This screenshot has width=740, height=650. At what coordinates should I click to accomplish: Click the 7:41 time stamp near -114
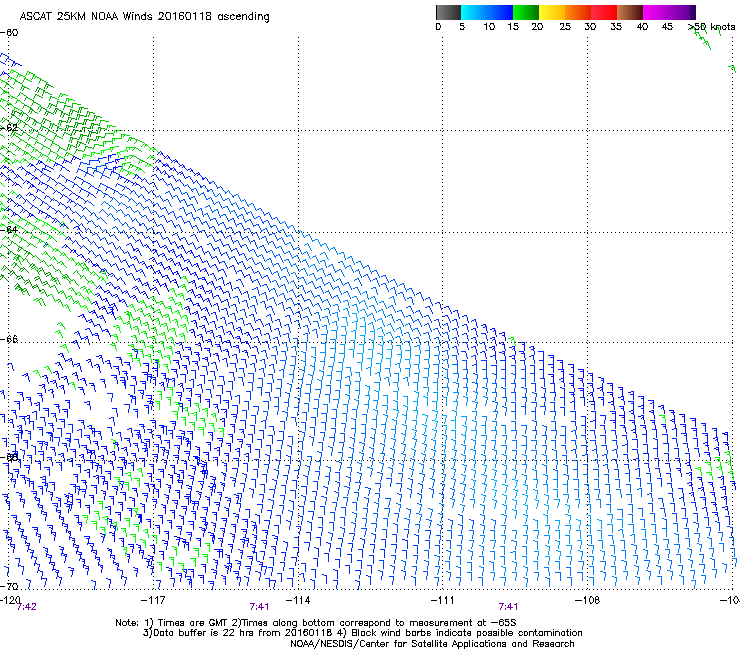(x=259, y=607)
